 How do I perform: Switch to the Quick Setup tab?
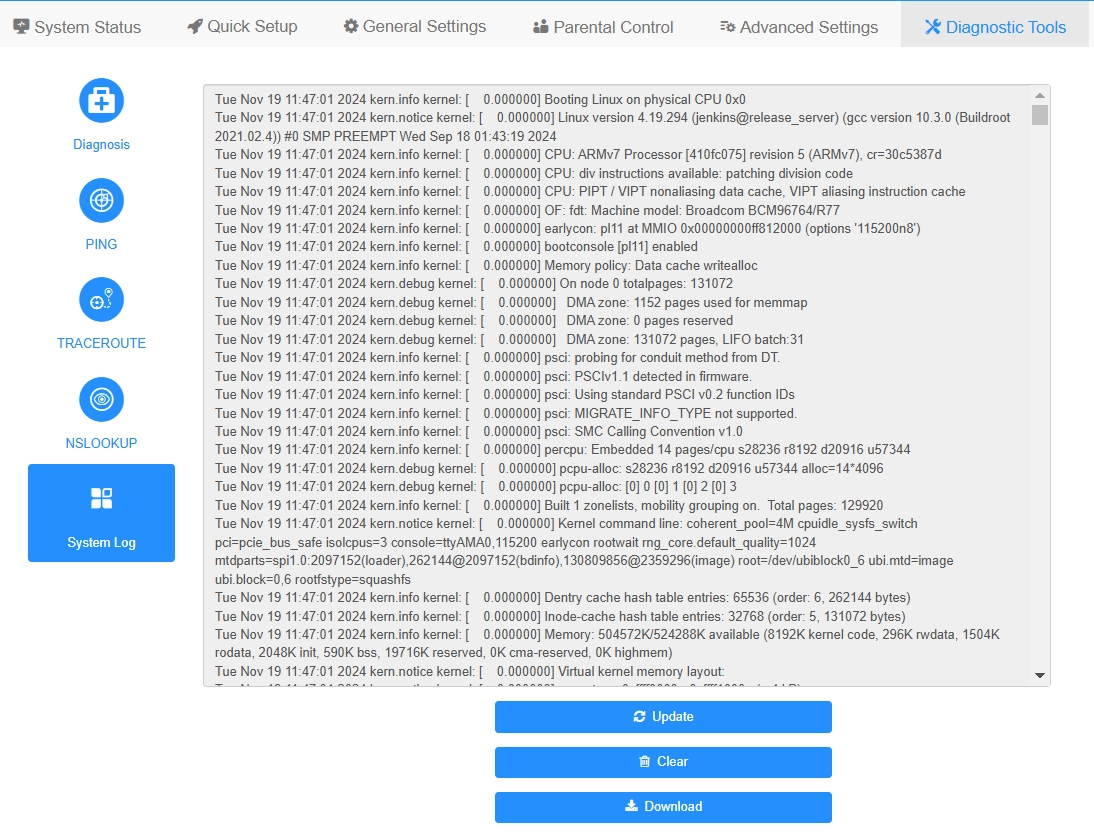point(242,27)
